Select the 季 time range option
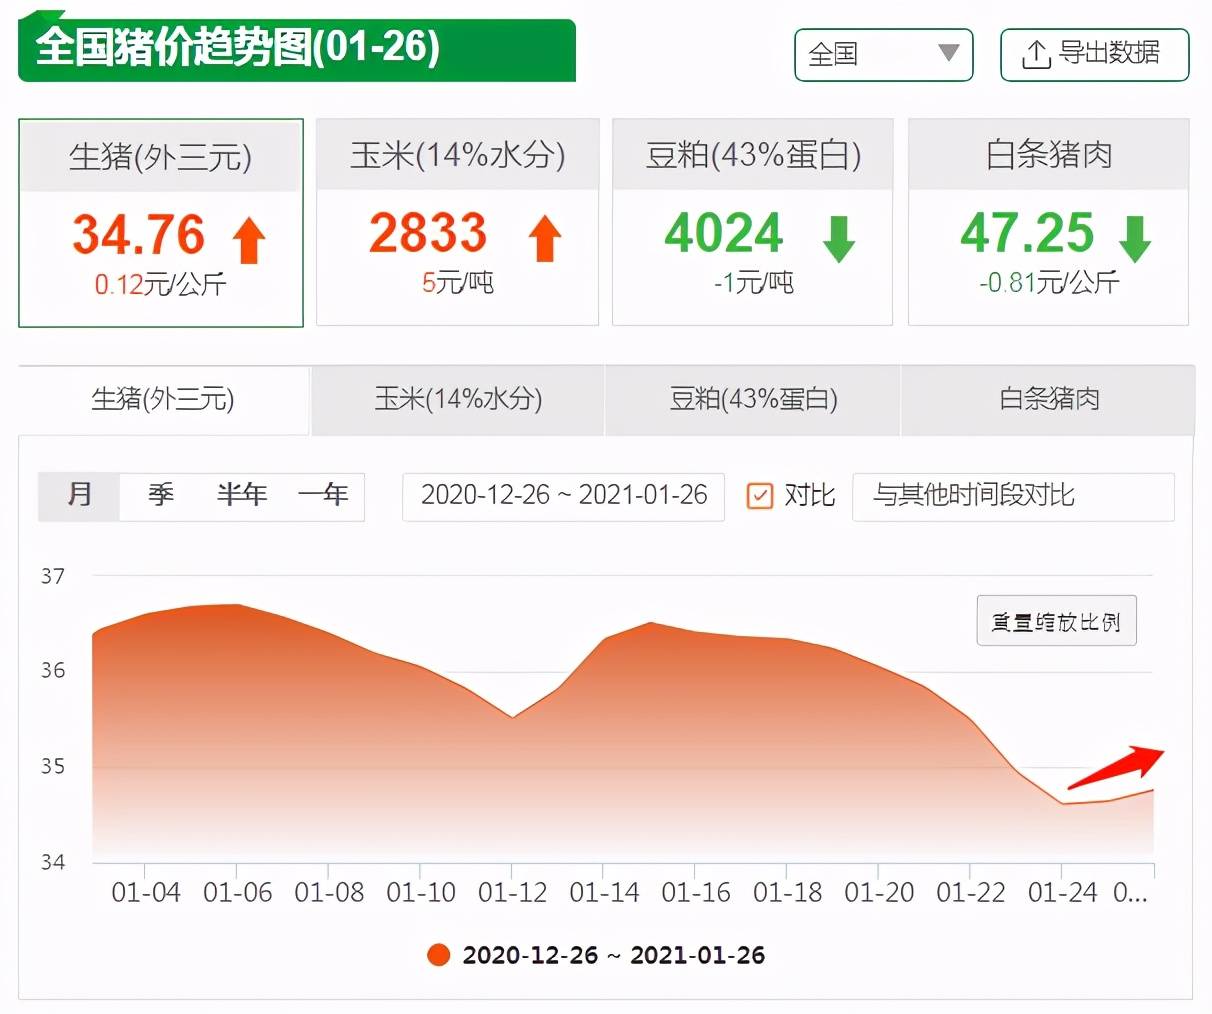The height and width of the screenshot is (1014, 1212). [161, 495]
